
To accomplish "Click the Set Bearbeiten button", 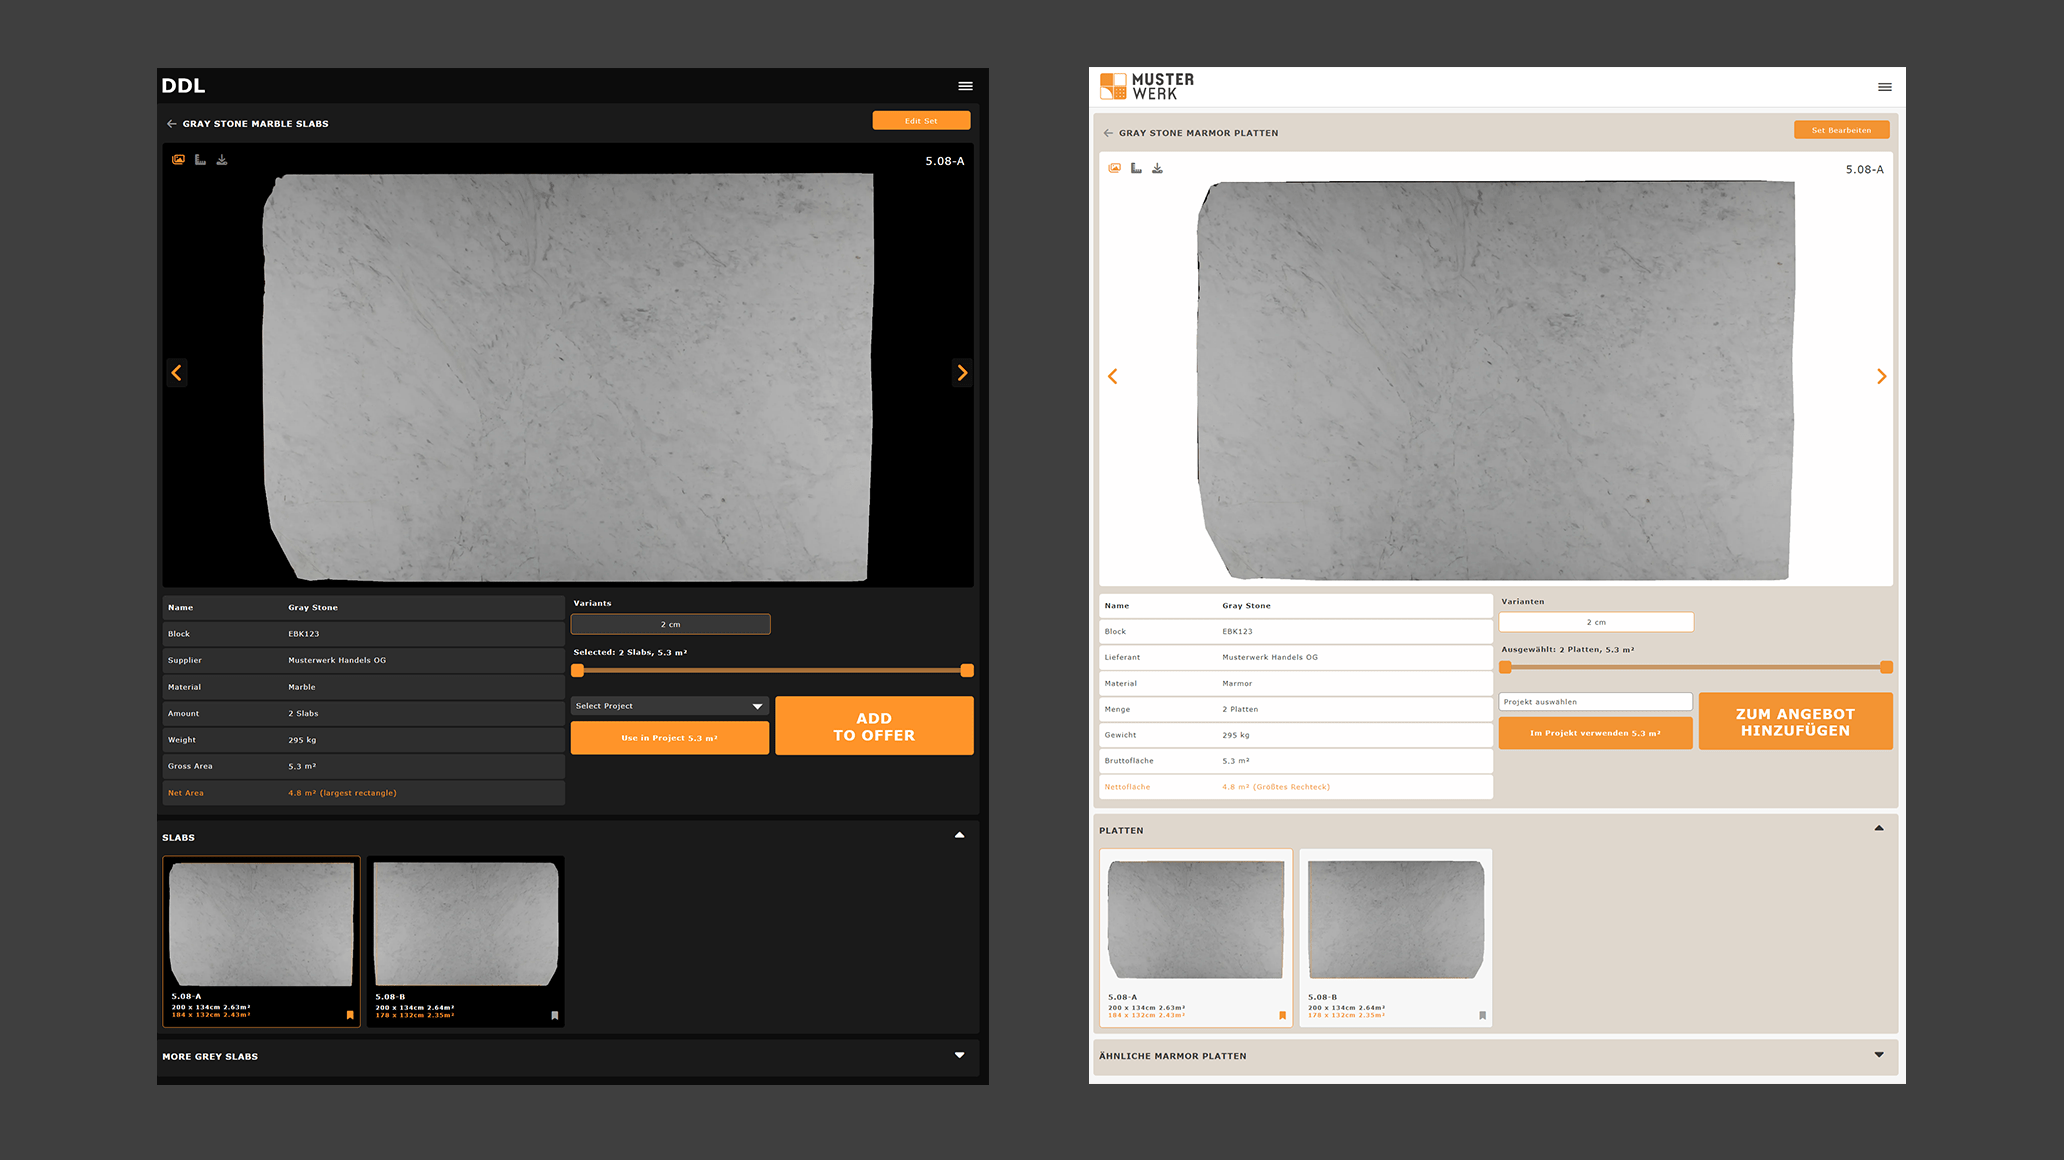I will point(1840,129).
